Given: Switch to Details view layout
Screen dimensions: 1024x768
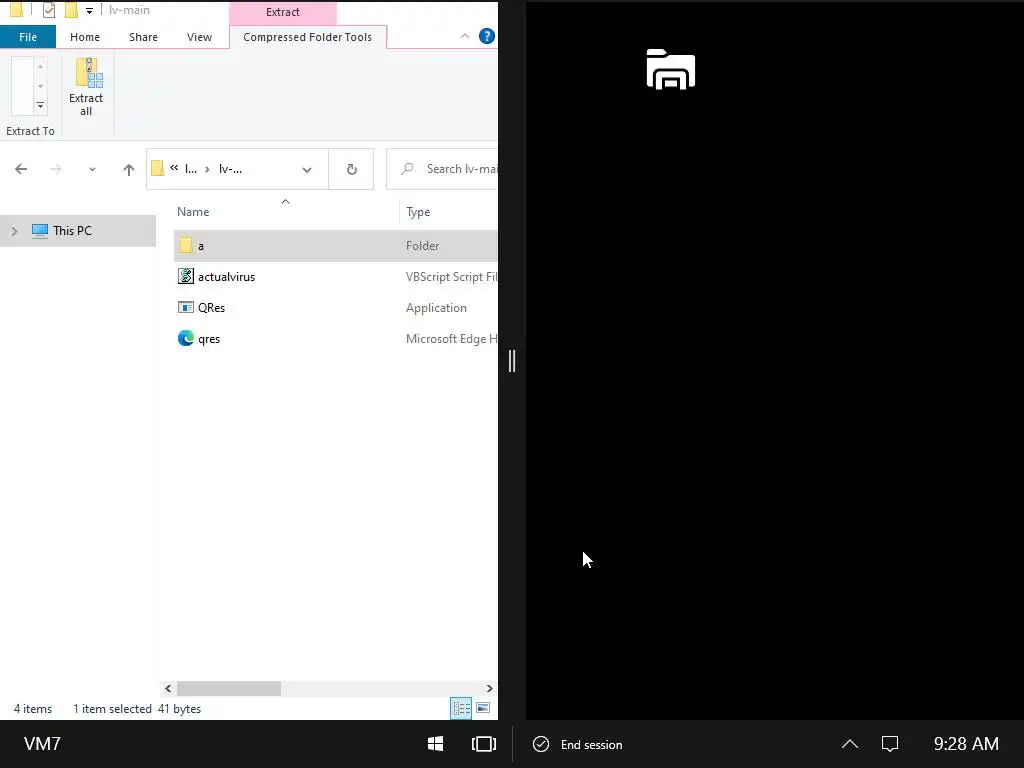Looking at the screenshot, I should 461,708.
